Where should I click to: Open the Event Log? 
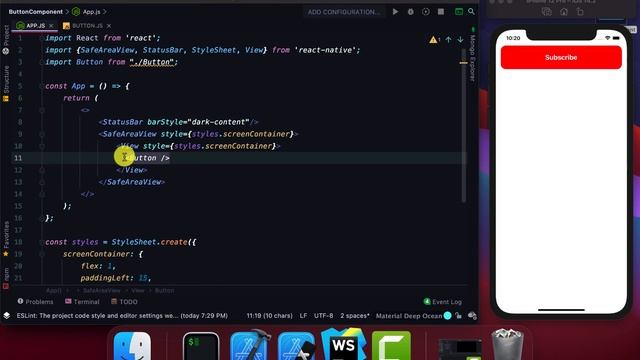click(x=443, y=302)
